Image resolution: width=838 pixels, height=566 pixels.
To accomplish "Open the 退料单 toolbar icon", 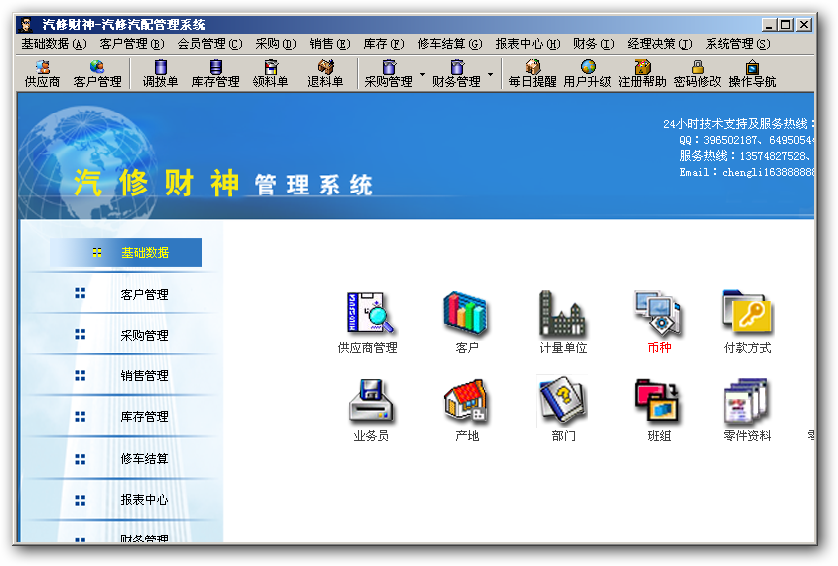I will pos(325,73).
